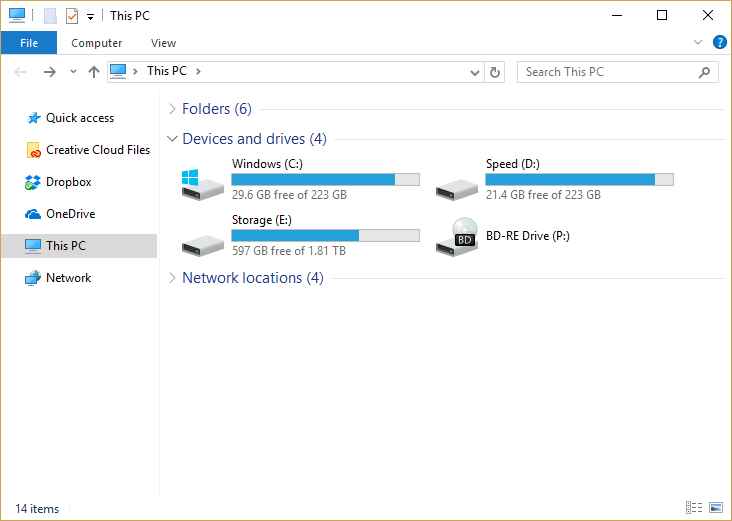732x521 pixels.
Task: Click the Properties checkmark icon in title bar
Action: point(72,16)
